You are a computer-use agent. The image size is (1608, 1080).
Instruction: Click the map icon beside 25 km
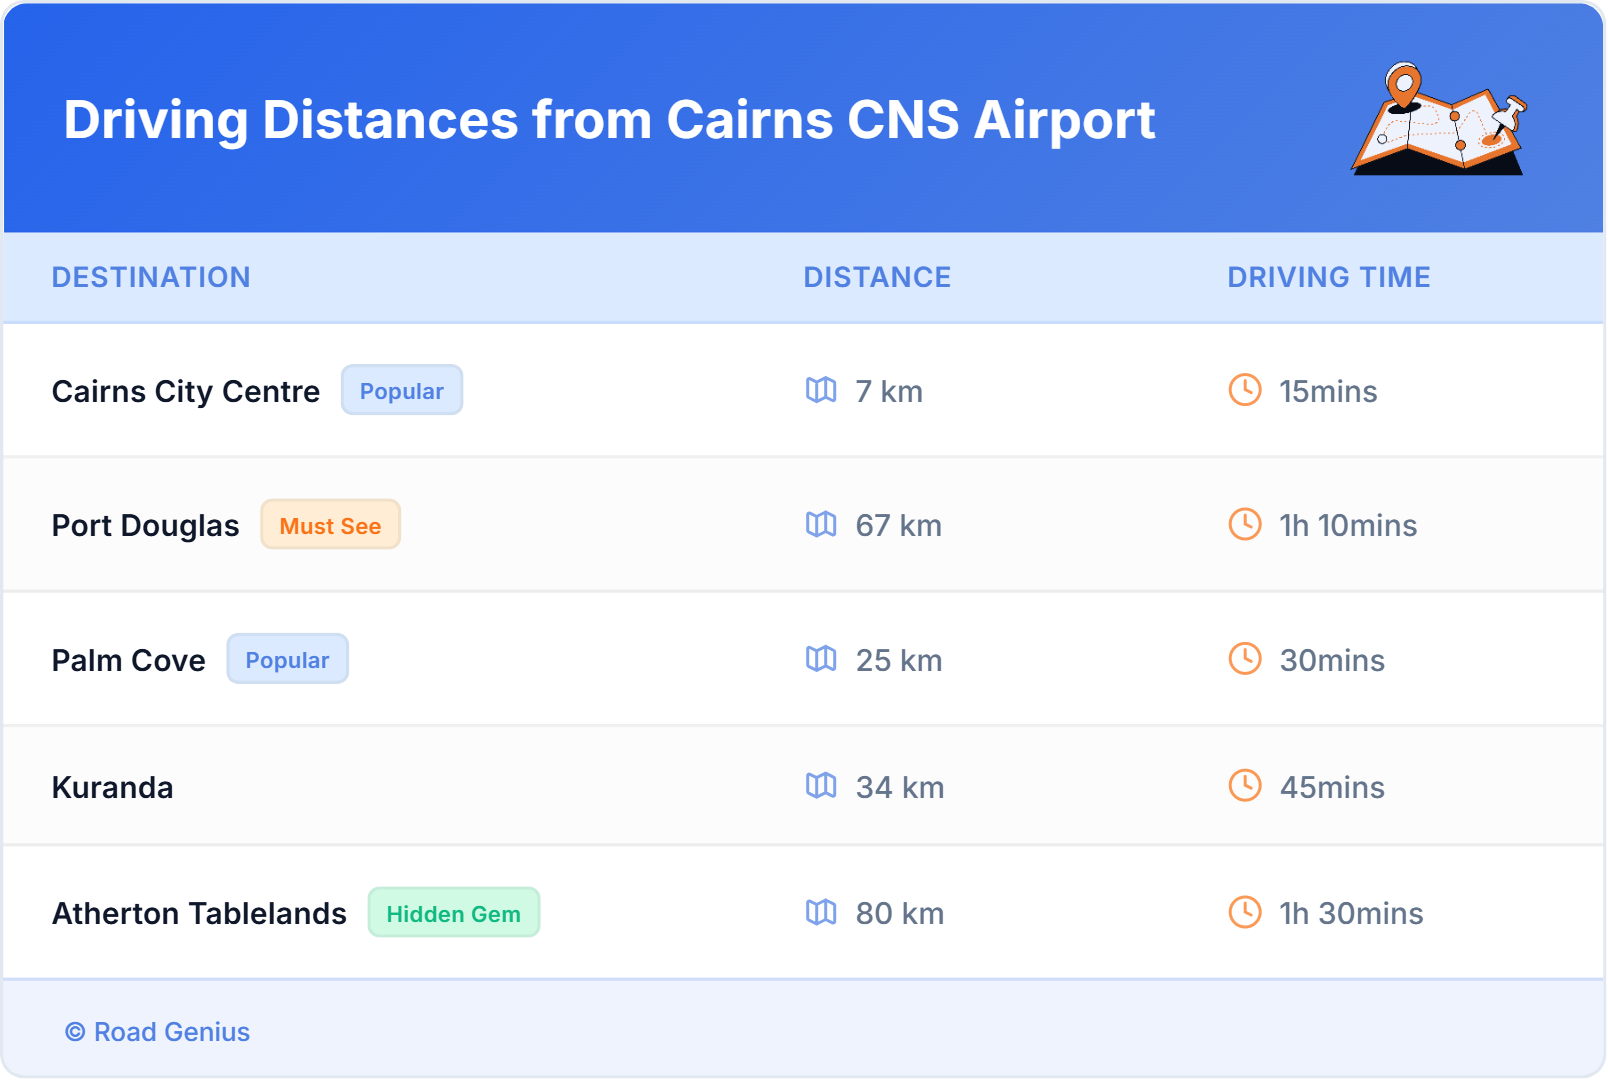pos(821,659)
